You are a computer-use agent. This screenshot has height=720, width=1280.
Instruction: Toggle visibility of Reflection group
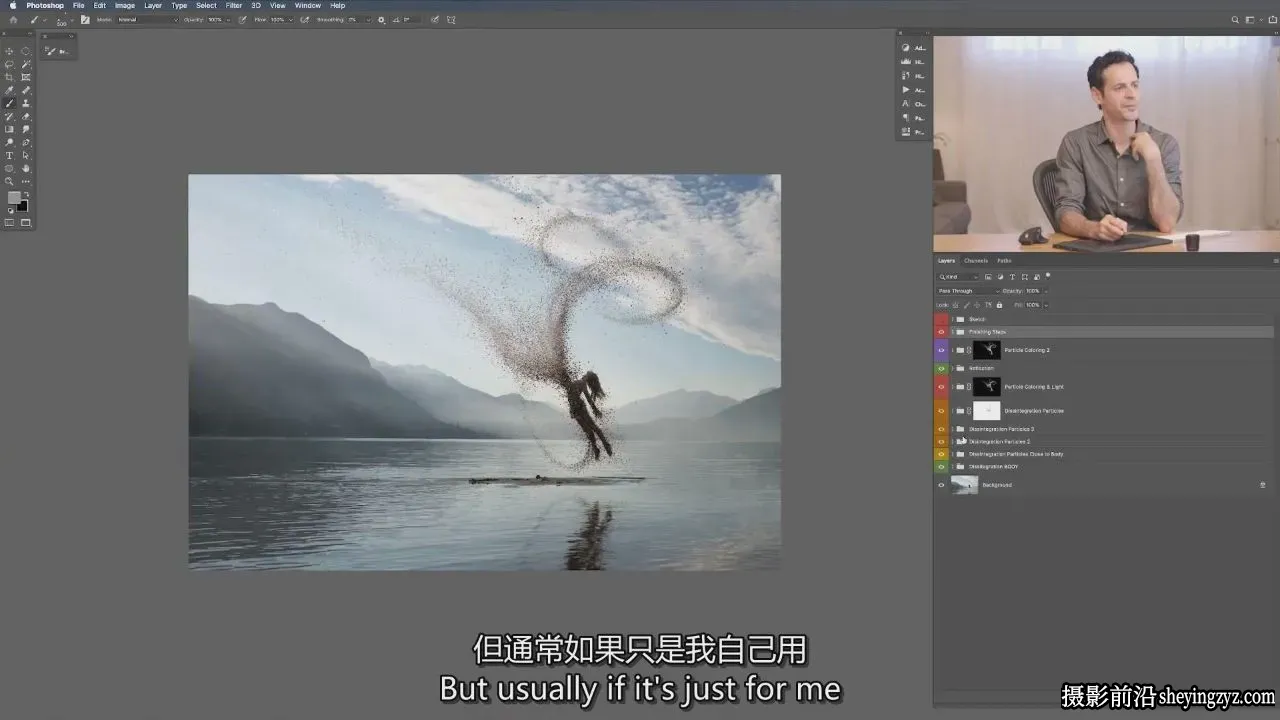tap(941, 368)
